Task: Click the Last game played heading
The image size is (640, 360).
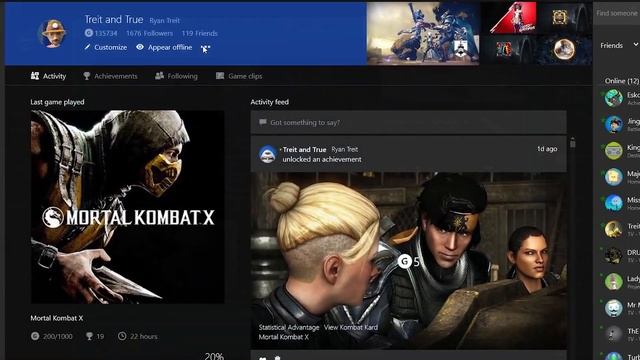Action: click(x=58, y=102)
